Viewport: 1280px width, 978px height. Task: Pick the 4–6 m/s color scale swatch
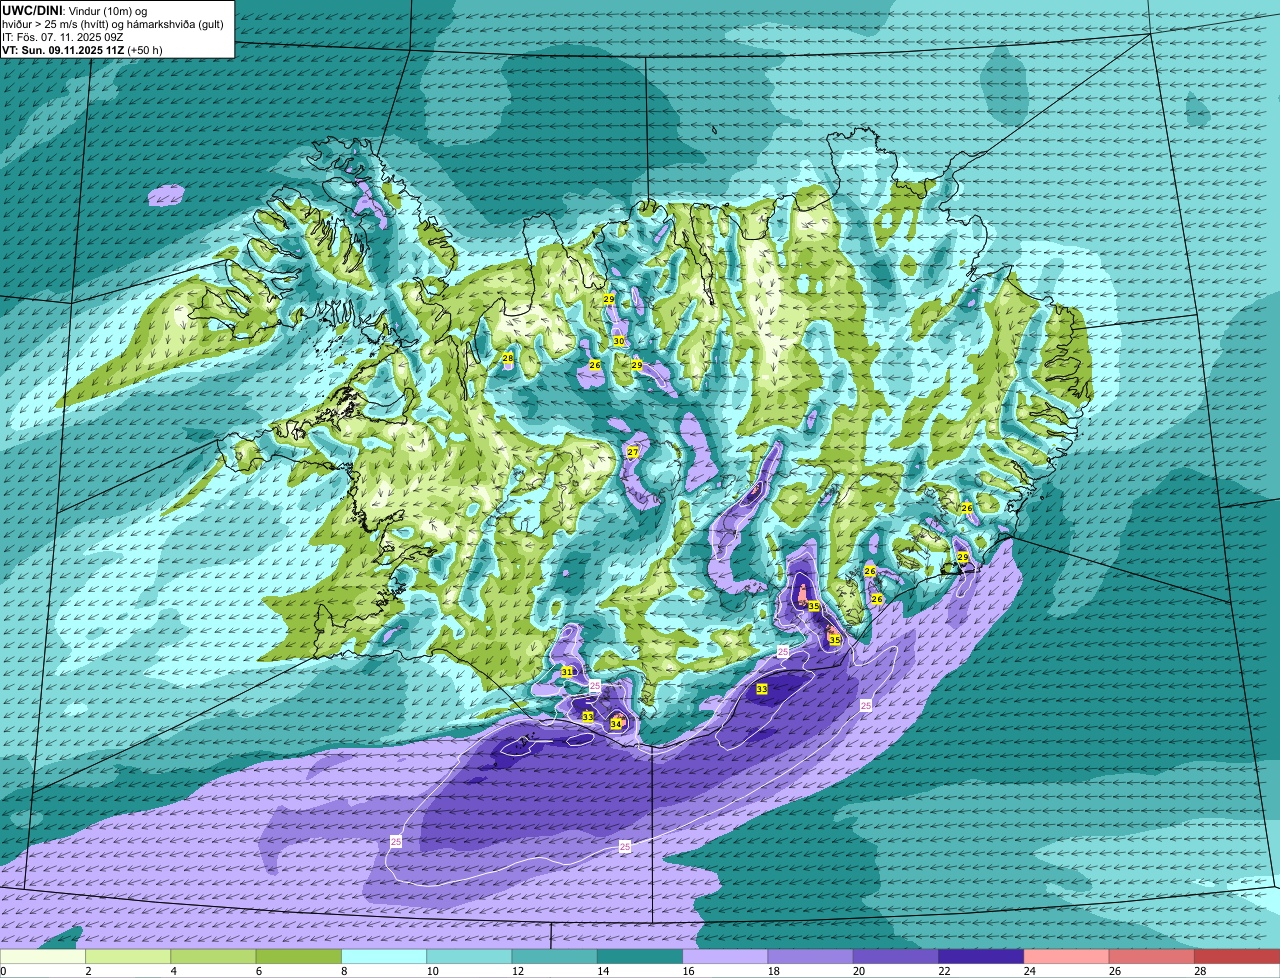(213, 956)
